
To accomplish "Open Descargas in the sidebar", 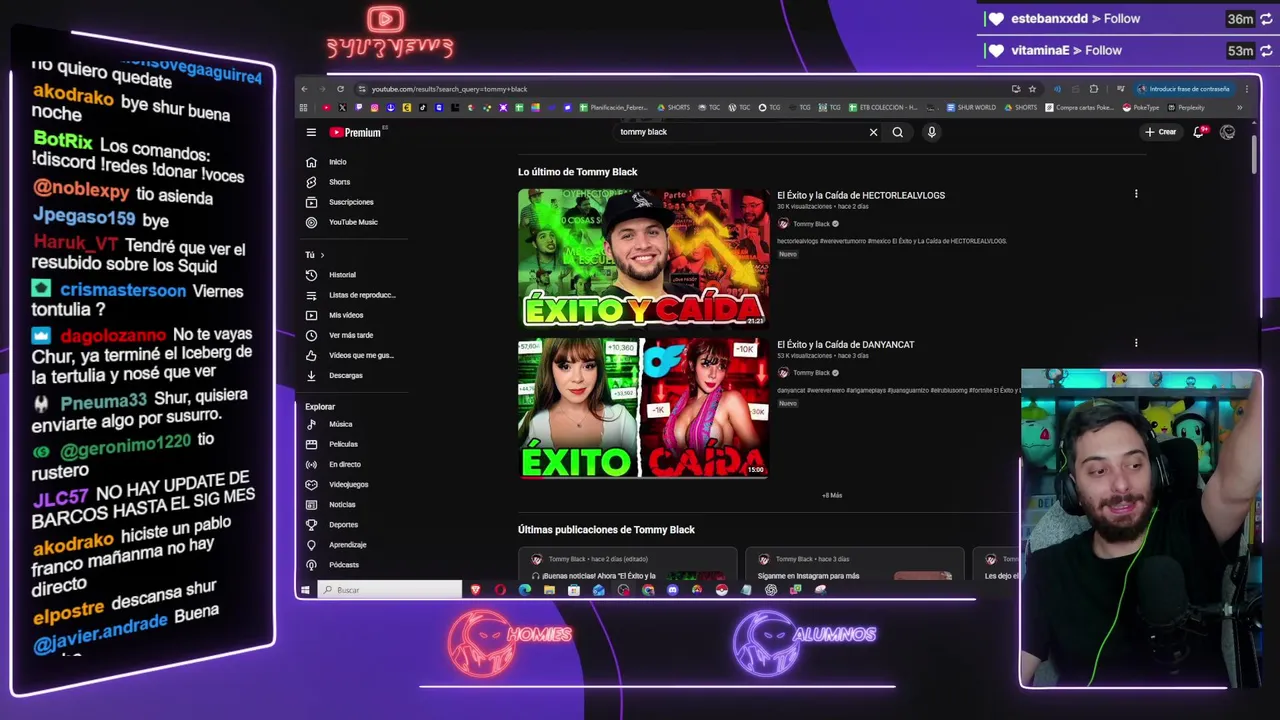I will coord(345,375).
